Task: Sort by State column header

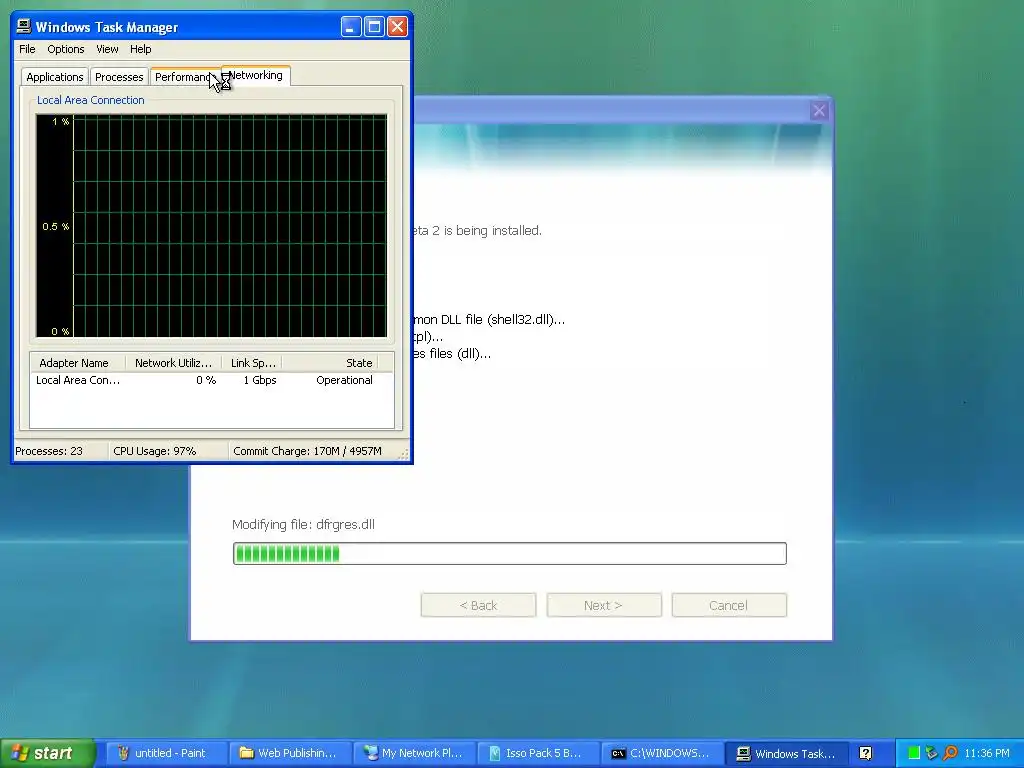Action: click(332, 362)
